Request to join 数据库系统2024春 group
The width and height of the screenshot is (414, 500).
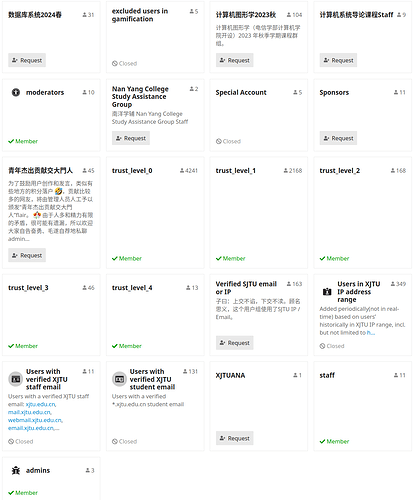[x=27, y=60]
